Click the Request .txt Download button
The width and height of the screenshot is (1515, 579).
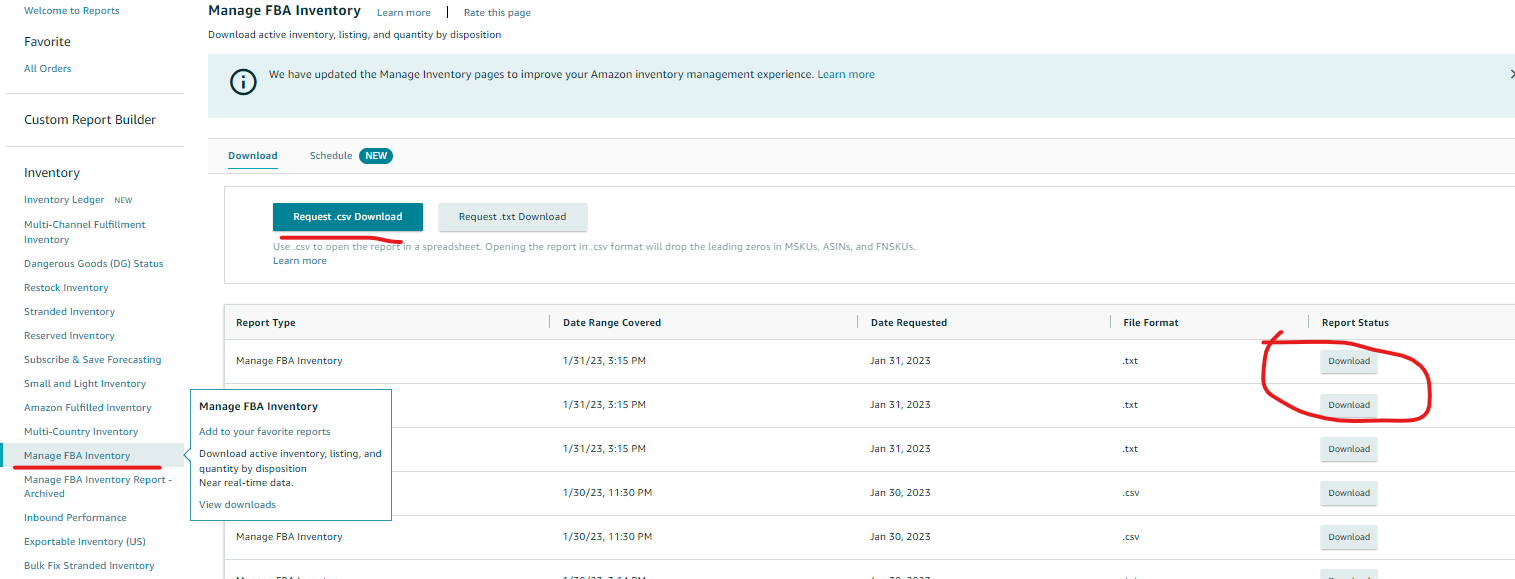[513, 217]
